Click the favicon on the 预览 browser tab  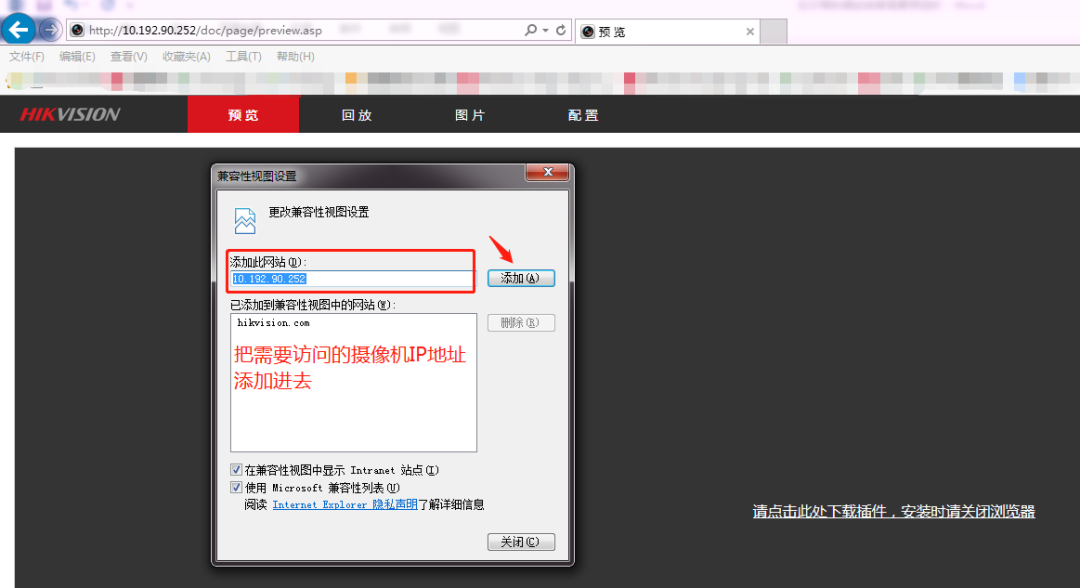[589, 31]
